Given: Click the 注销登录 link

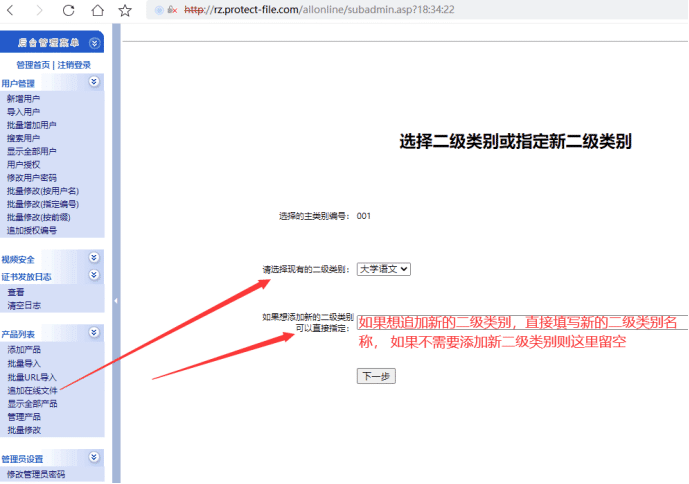Looking at the screenshot, I should pyautogui.click(x=74, y=65).
